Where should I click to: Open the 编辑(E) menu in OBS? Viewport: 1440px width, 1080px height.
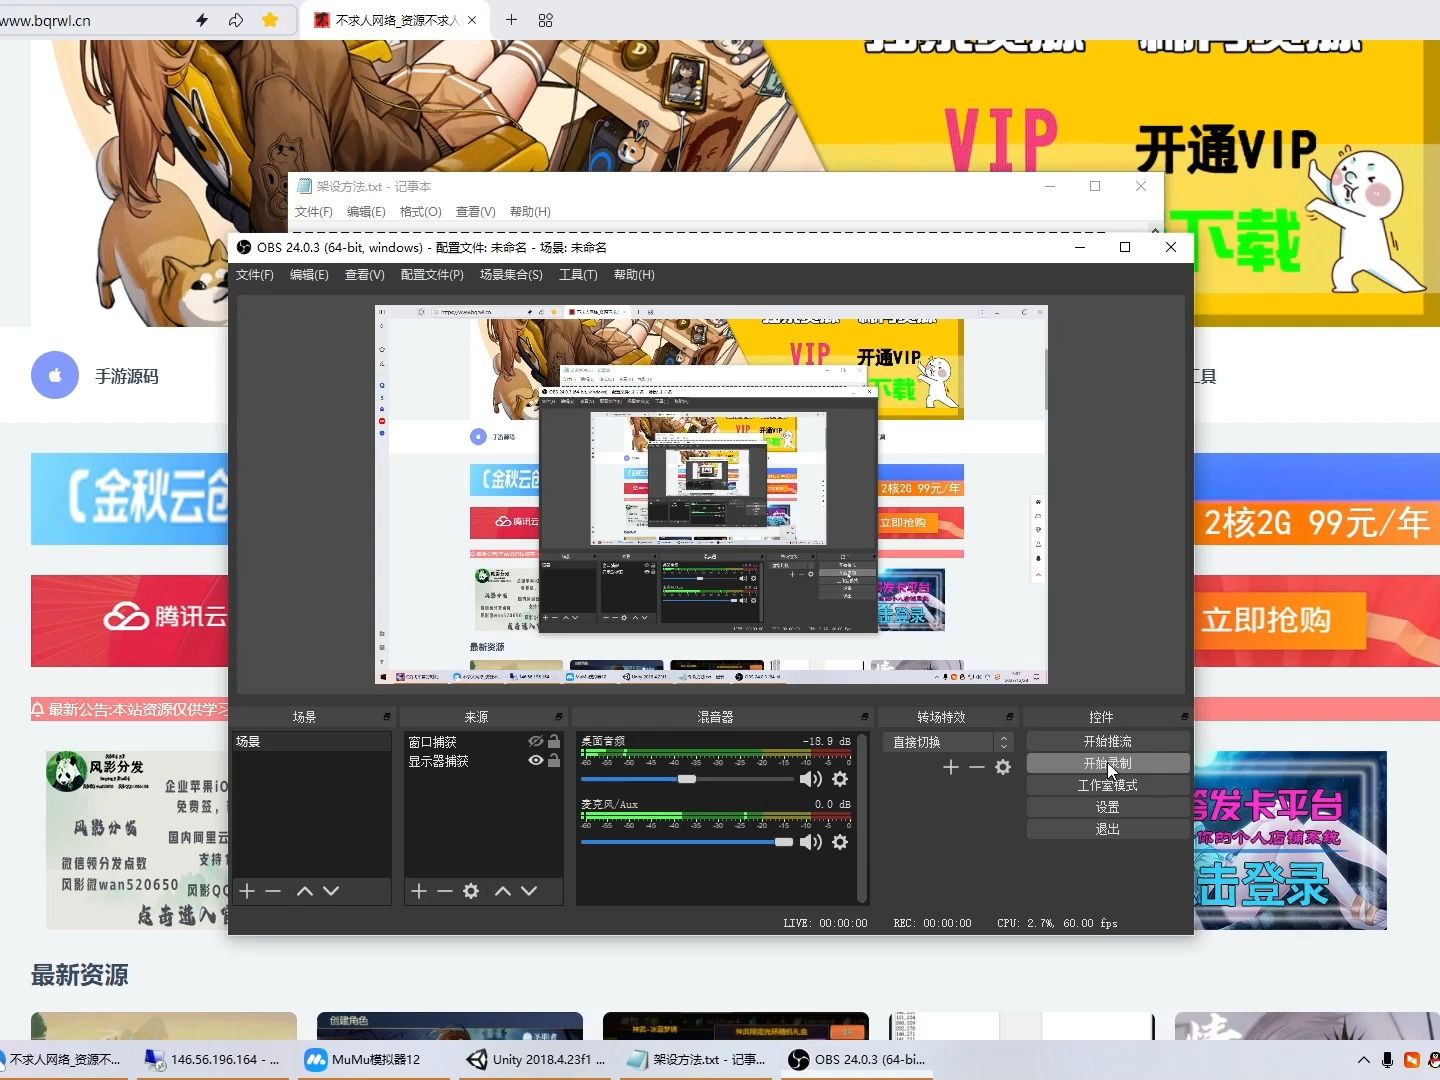(309, 275)
